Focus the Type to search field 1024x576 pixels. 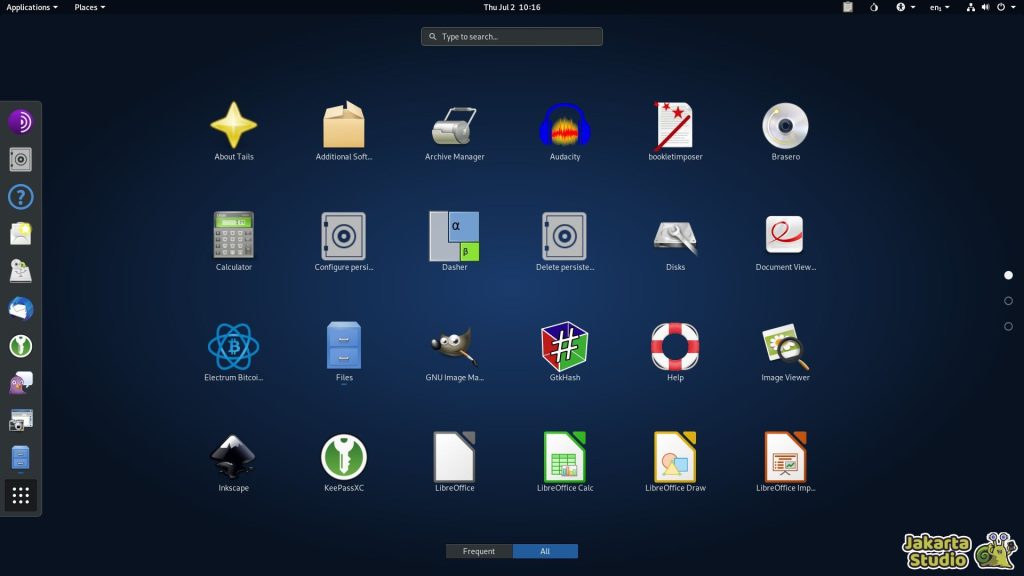[x=512, y=37]
